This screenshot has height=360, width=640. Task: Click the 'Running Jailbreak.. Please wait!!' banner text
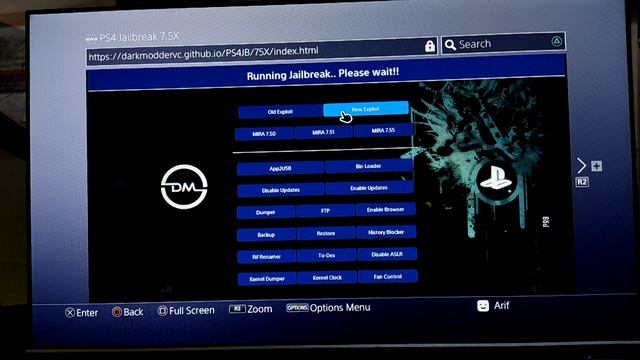[323, 74]
